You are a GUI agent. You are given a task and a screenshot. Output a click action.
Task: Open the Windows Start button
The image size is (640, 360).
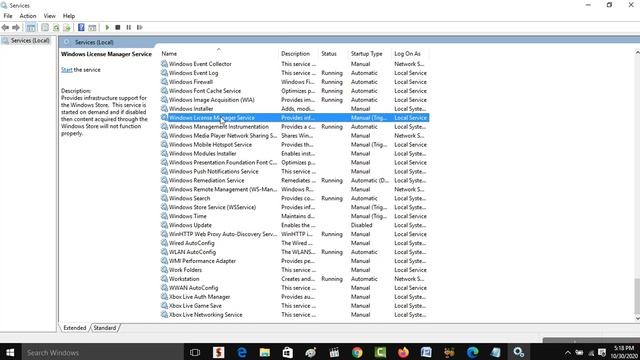(10, 352)
